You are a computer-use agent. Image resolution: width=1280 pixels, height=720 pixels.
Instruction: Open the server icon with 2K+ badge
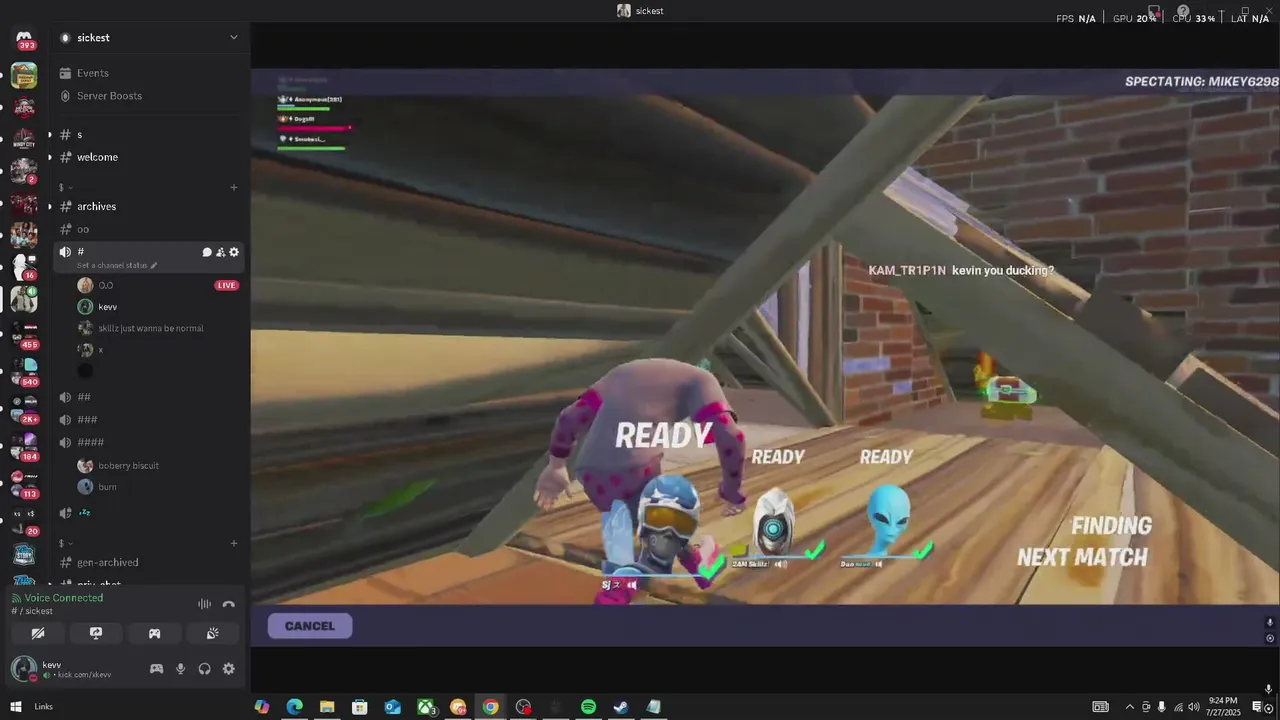point(24,408)
